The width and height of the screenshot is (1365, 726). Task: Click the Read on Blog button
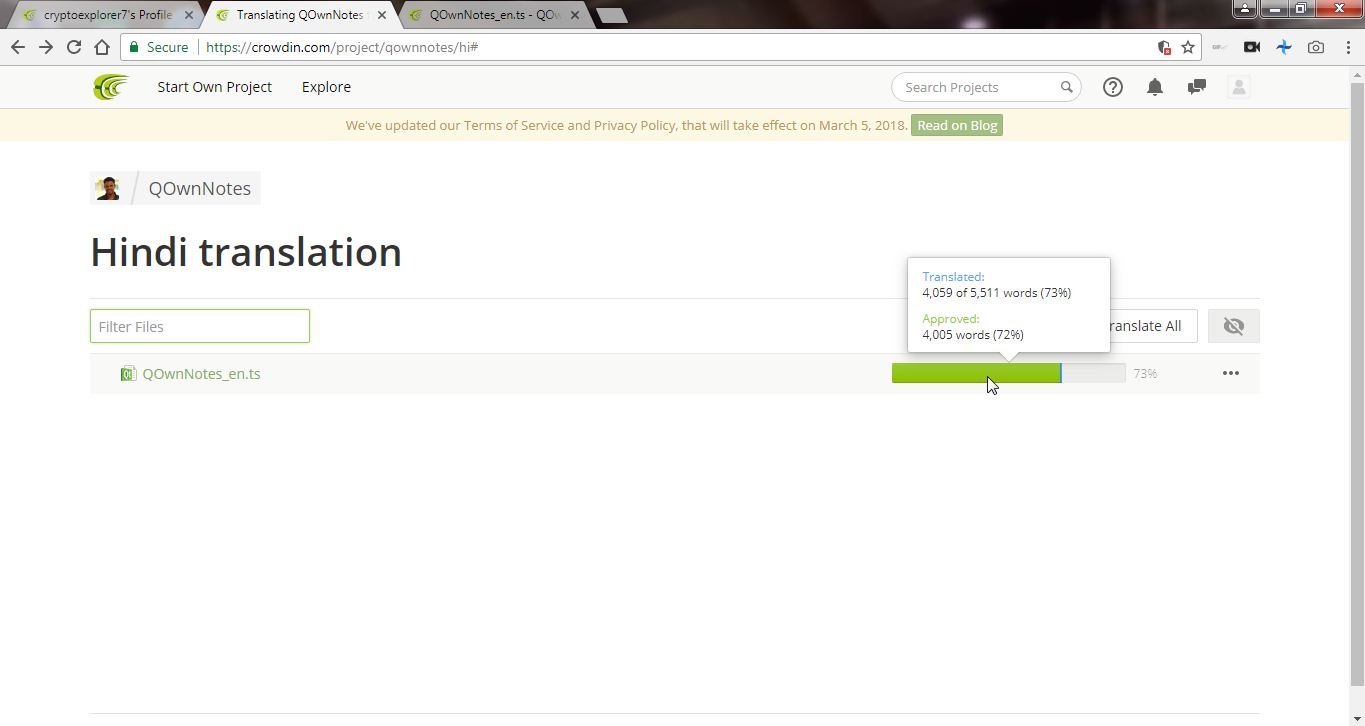[x=957, y=125]
